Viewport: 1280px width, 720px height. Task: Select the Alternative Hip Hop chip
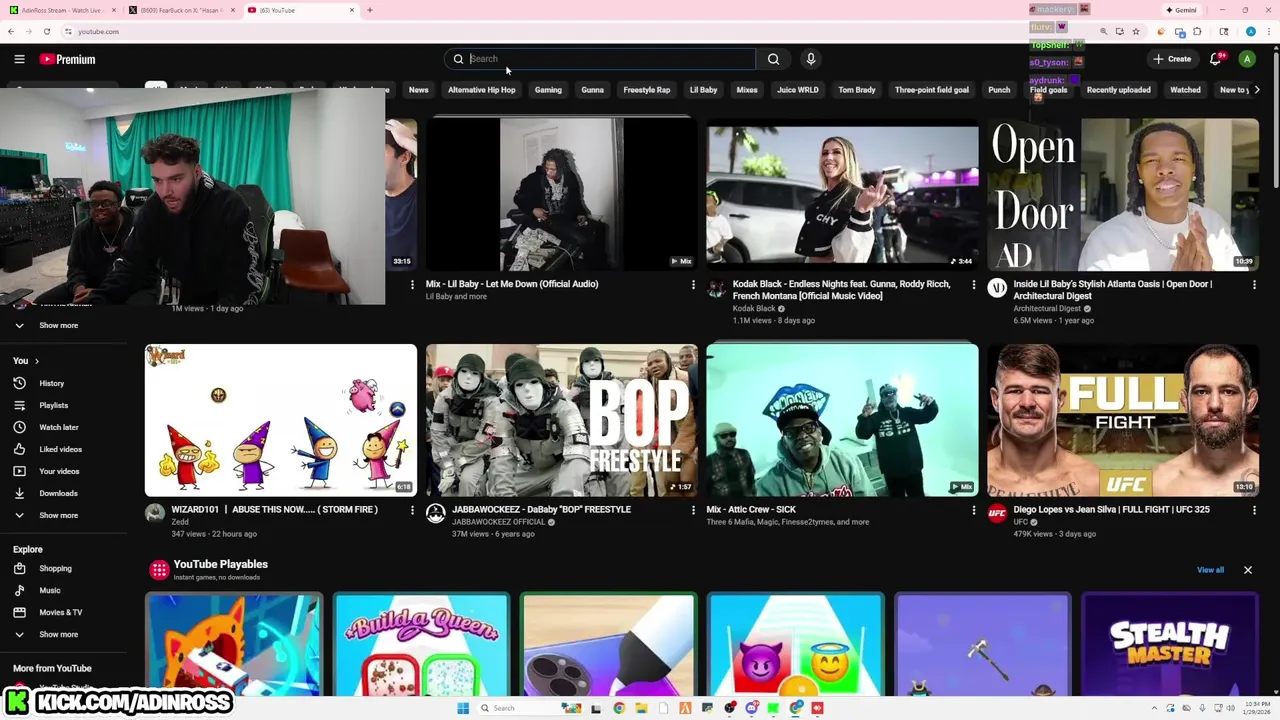click(x=481, y=90)
